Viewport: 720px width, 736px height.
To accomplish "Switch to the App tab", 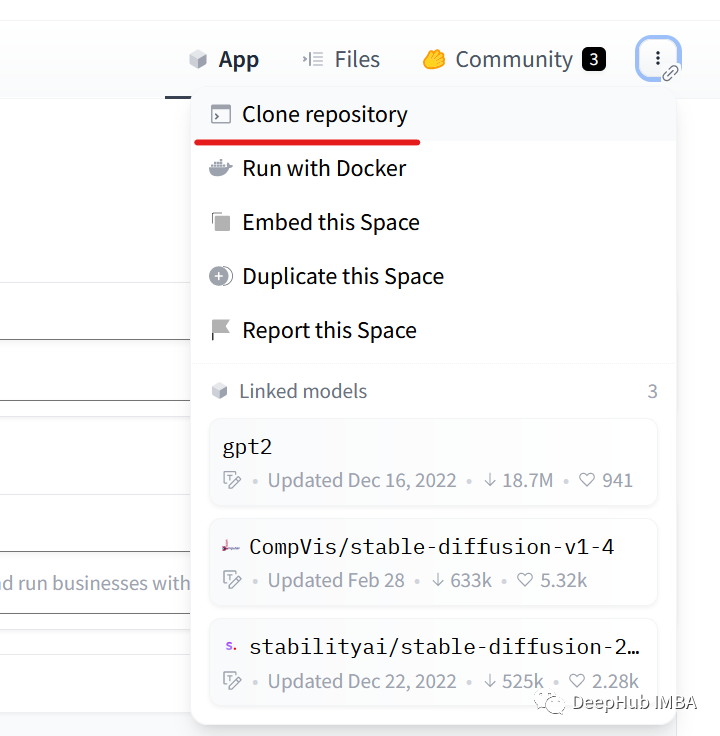I will [223, 60].
